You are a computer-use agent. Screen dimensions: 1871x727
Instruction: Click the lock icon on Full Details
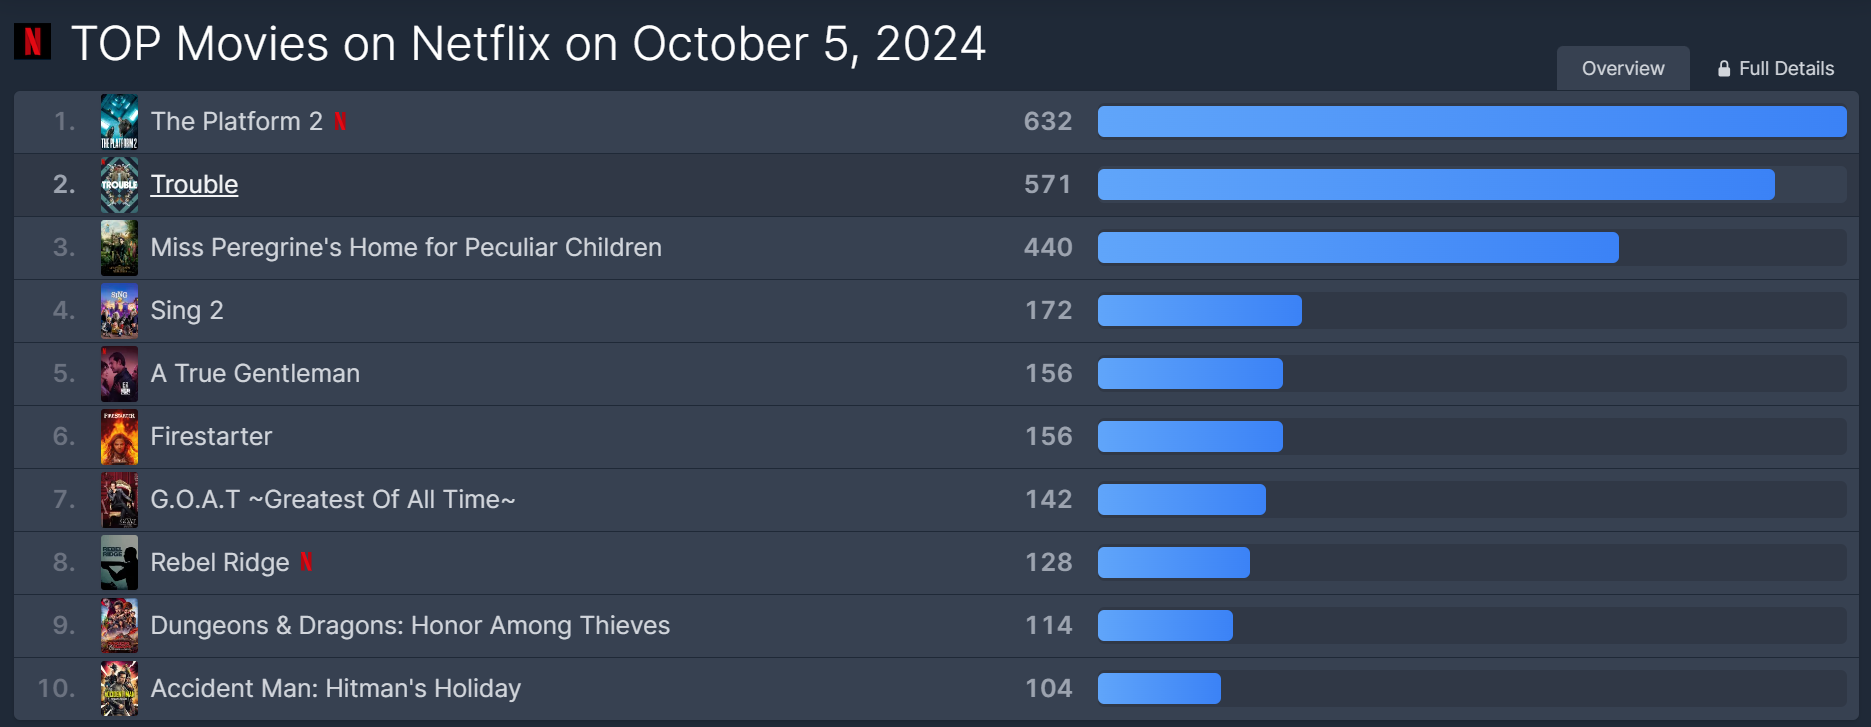[x=1724, y=69]
